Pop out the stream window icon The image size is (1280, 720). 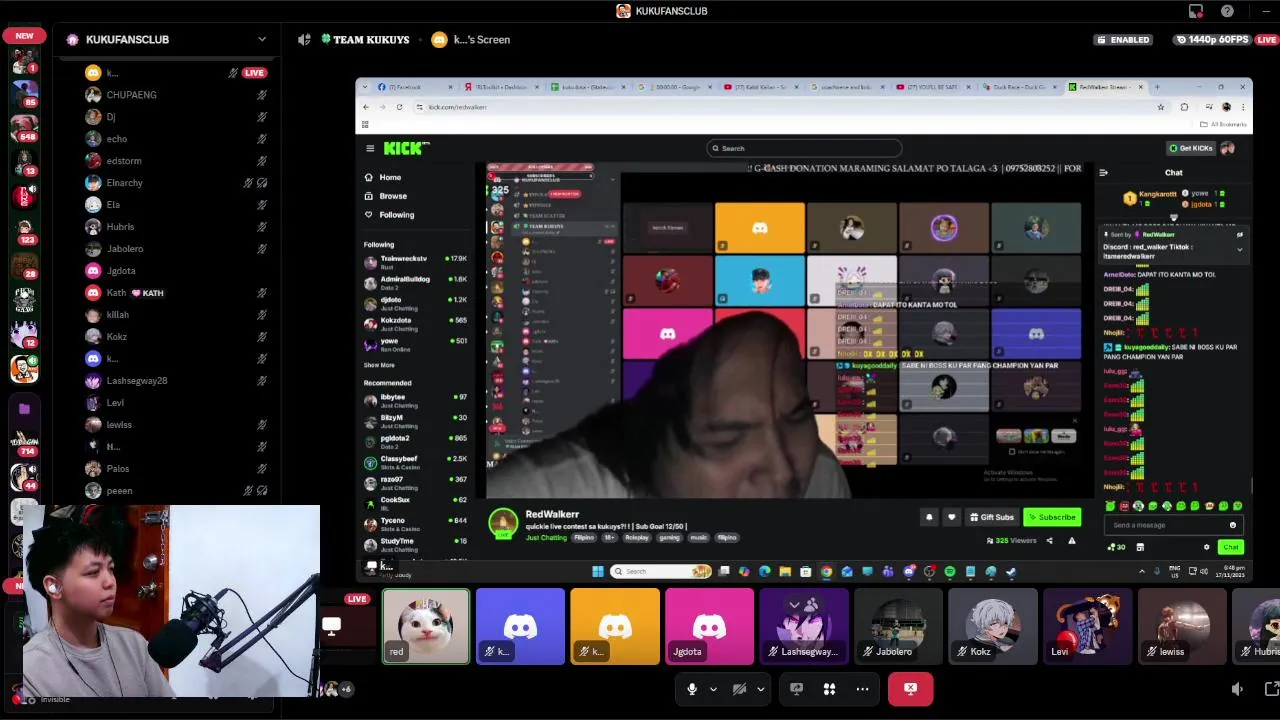click(x=1272, y=689)
